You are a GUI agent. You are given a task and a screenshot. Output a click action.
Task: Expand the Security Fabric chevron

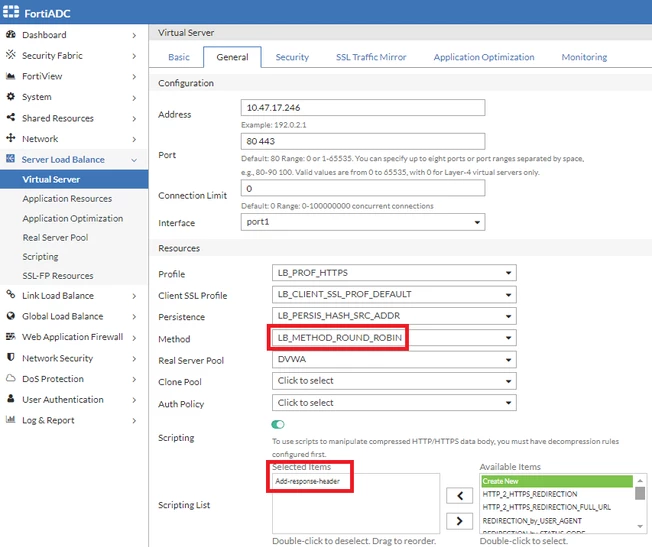(x=134, y=56)
